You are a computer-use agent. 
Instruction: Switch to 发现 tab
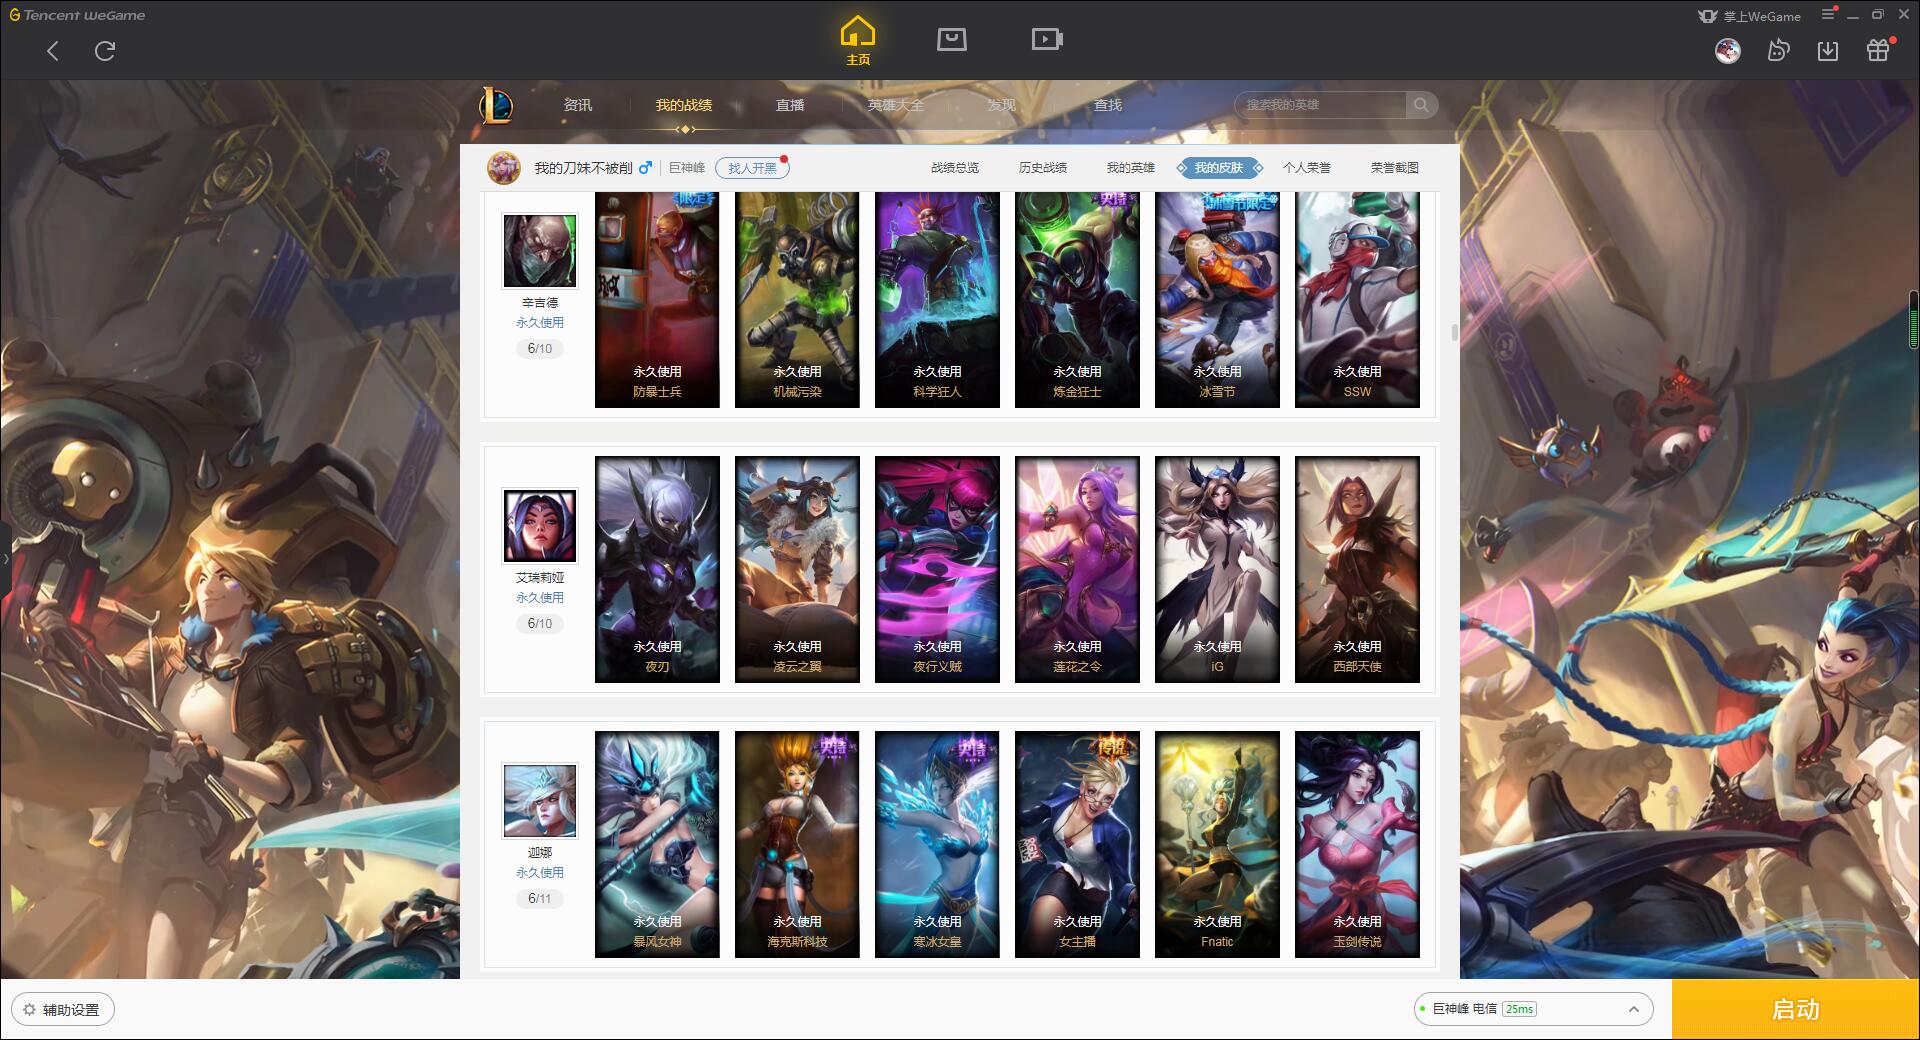[1002, 105]
